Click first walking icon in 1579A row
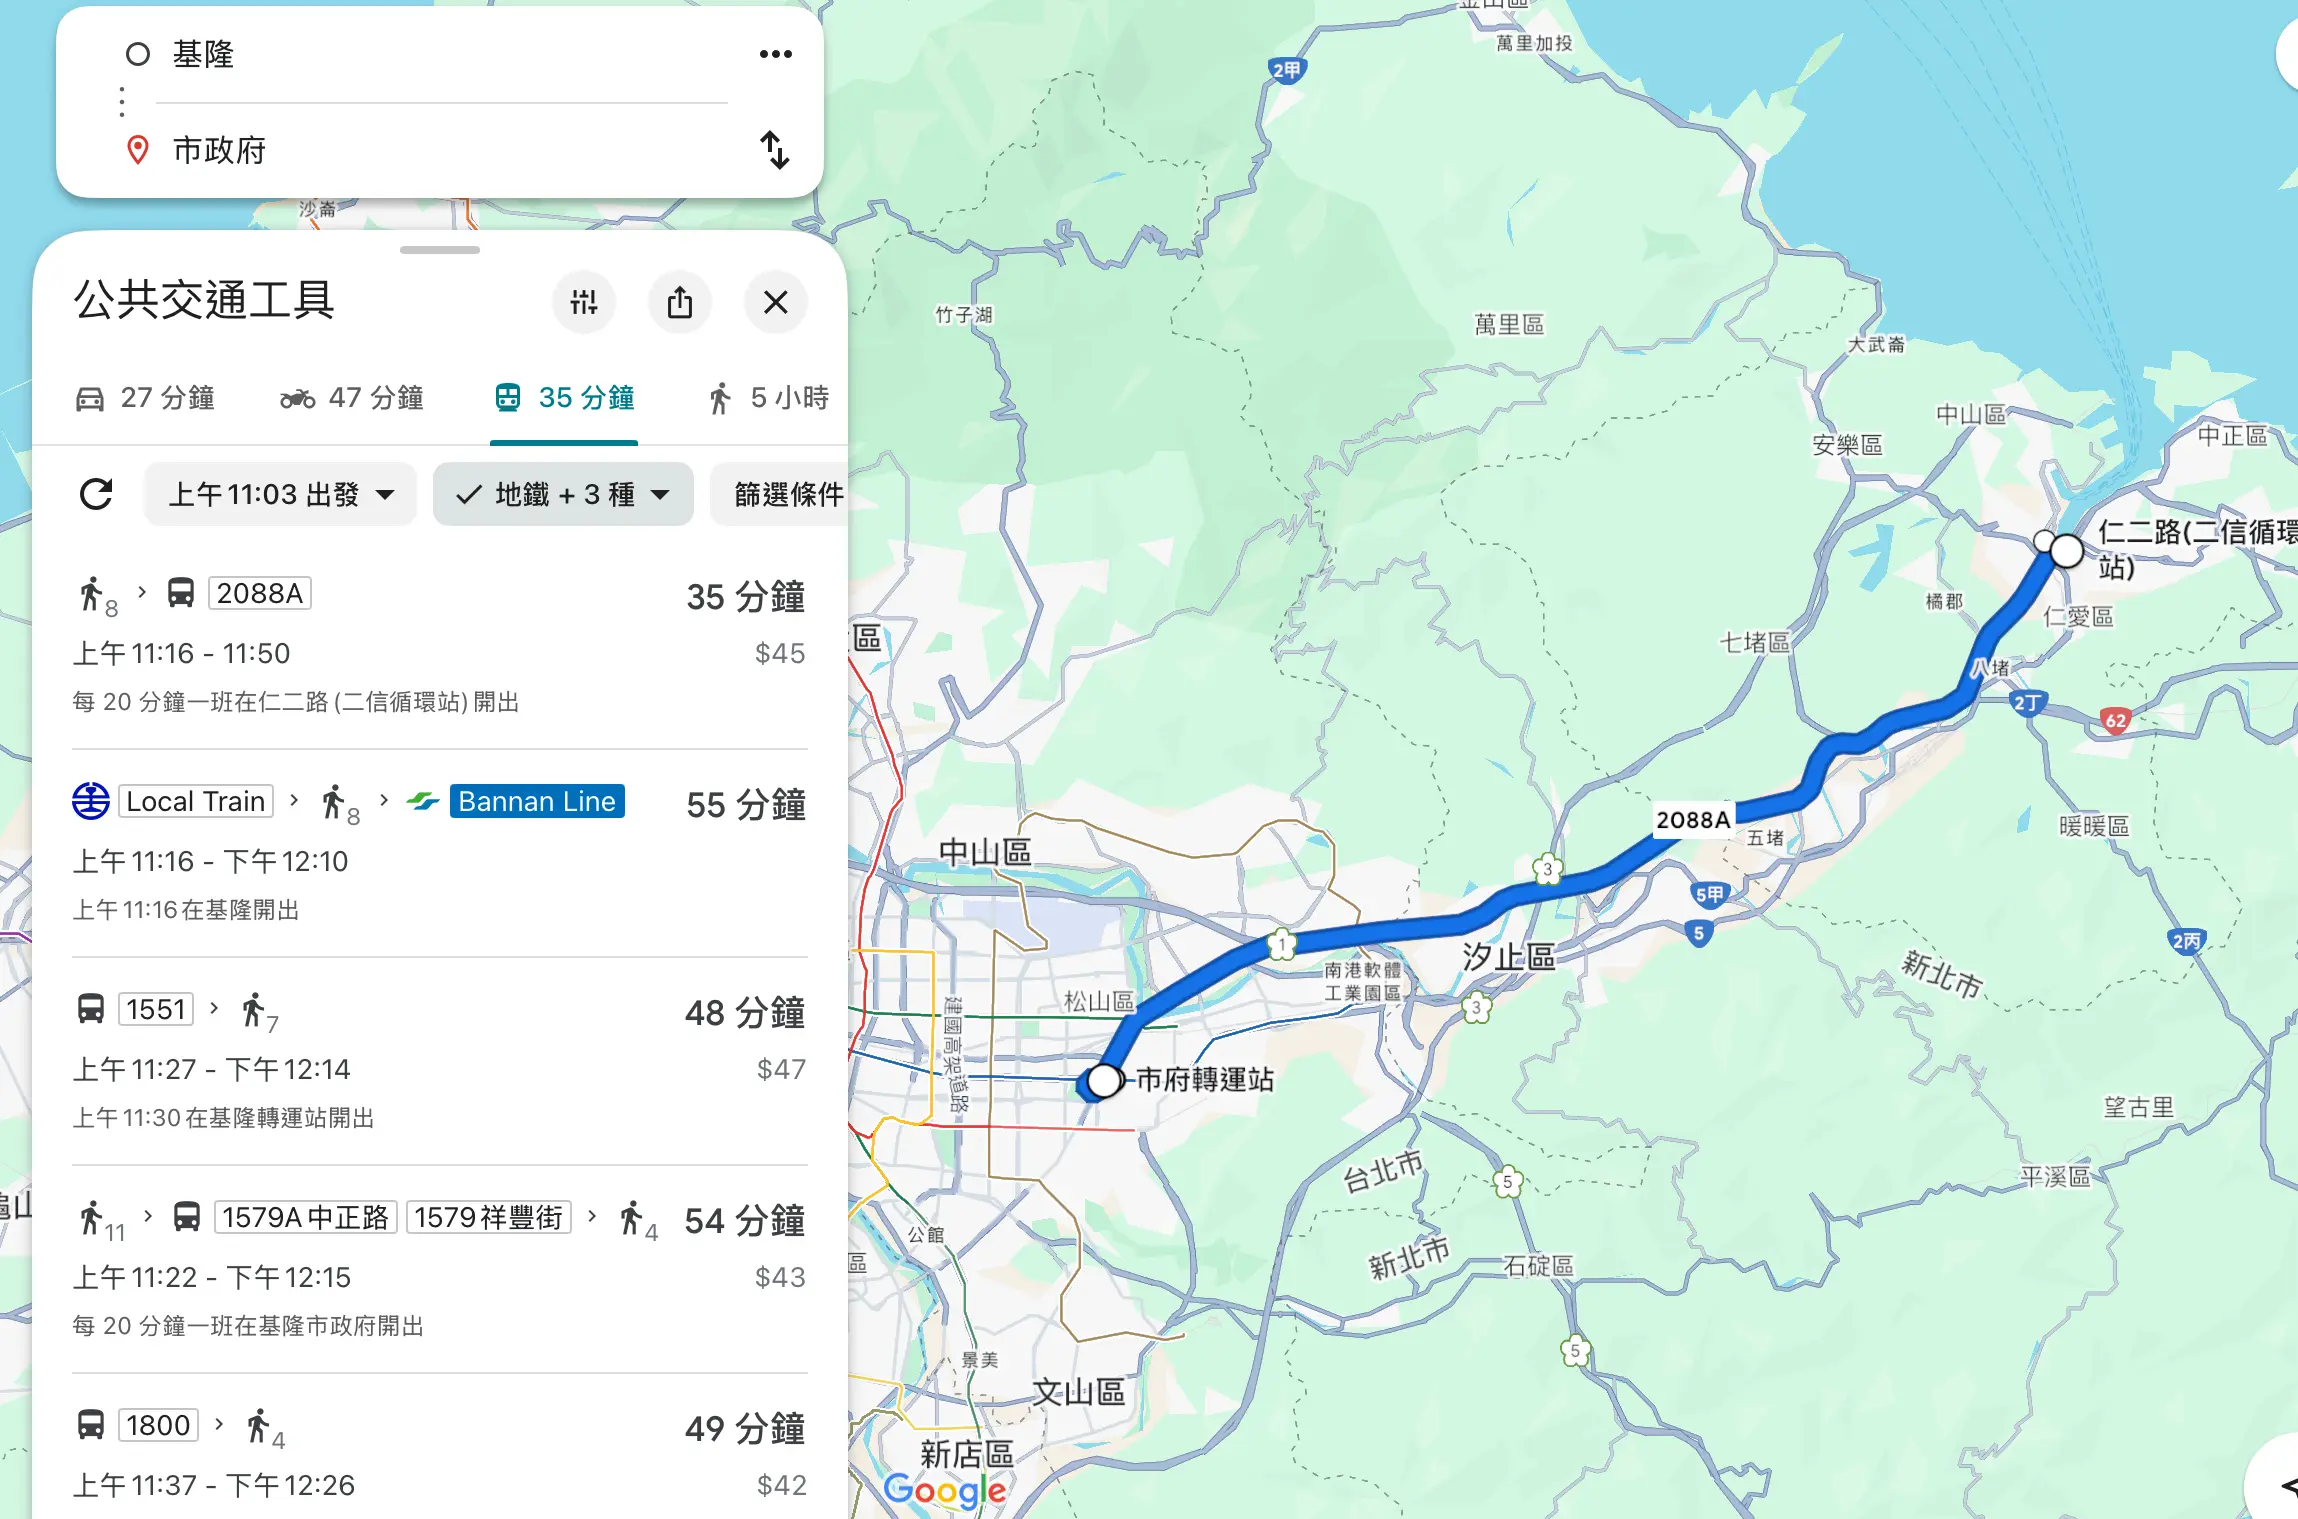This screenshot has width=2298, height=1519. [92, 1218]
